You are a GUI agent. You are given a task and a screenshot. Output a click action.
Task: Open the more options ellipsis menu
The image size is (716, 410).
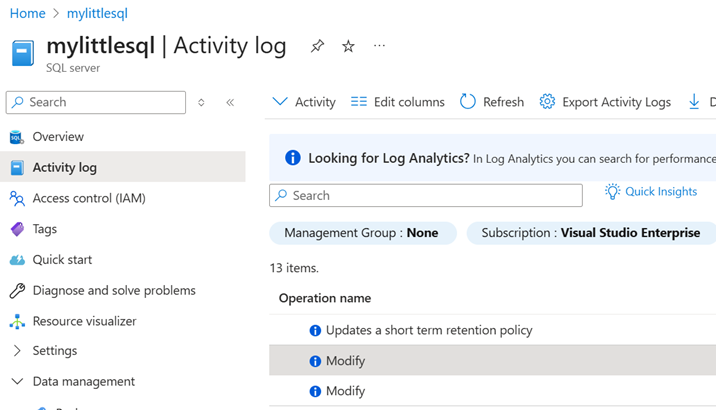(379, 46)
